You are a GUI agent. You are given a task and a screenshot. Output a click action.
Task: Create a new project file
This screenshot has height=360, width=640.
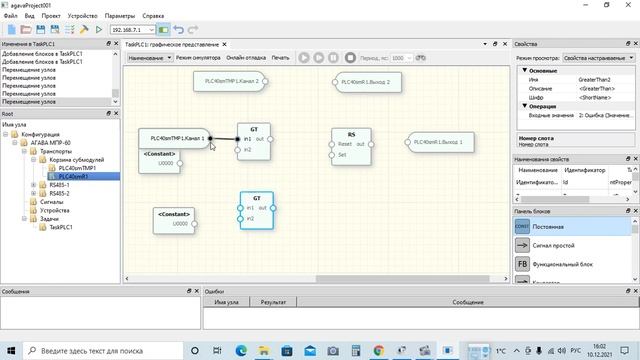point(11,30)
